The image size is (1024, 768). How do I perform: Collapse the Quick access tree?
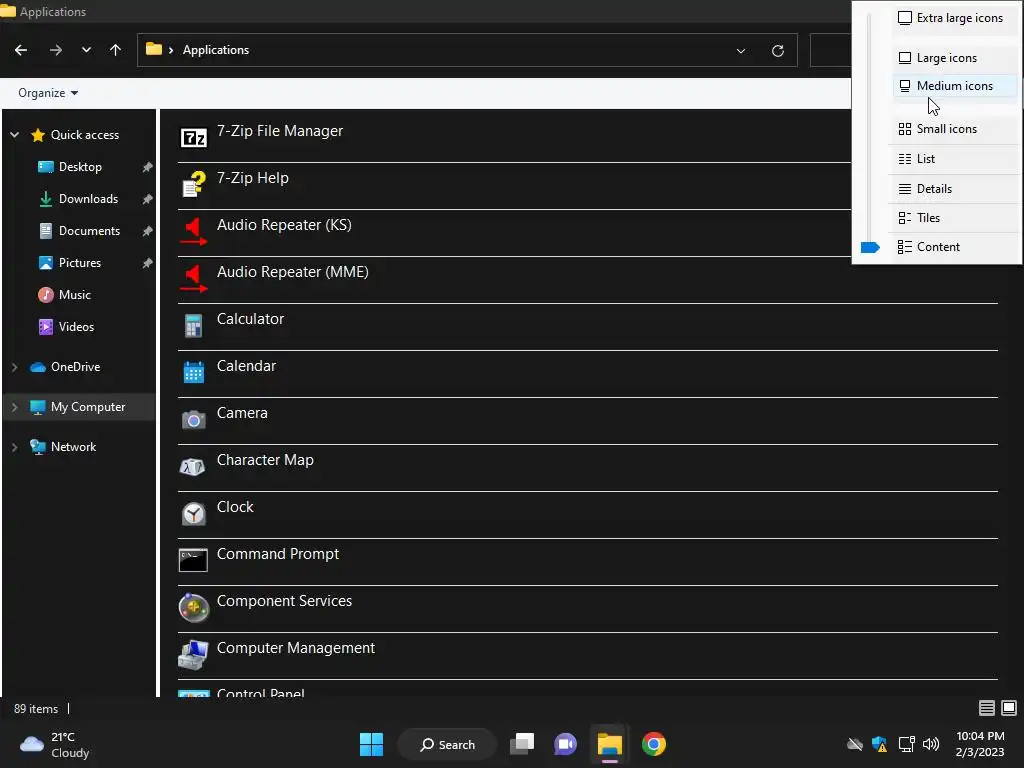pyautogui.click(x=14, y=135)
